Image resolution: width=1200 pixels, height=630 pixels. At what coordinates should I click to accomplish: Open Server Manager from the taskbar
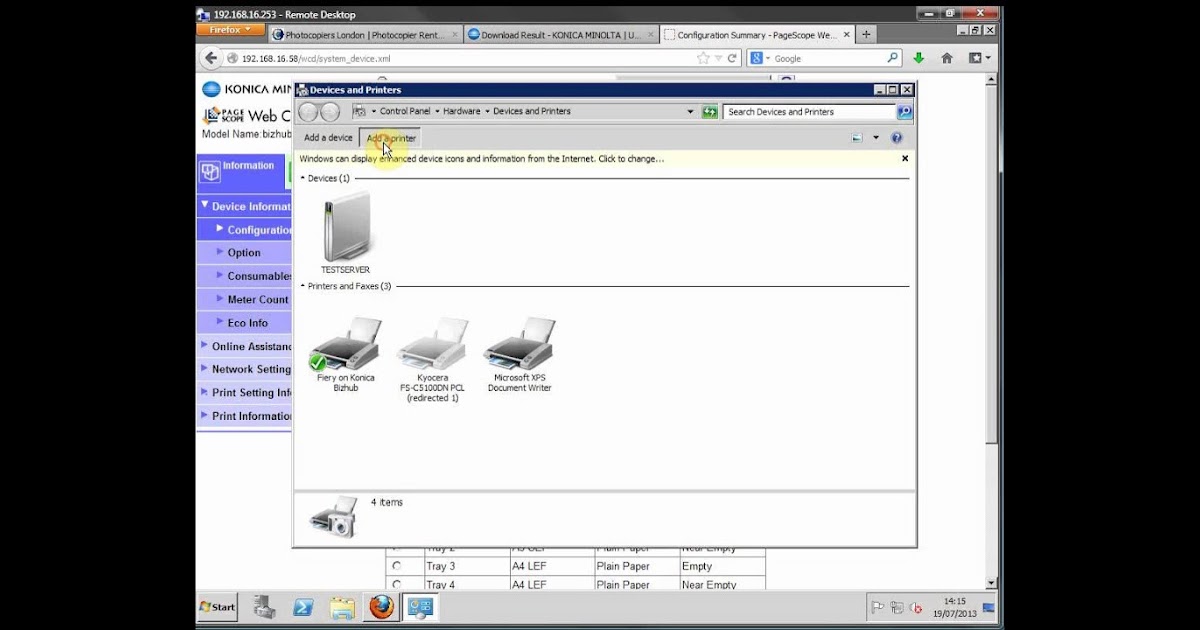pyautogui.click(x=264, y=607)
